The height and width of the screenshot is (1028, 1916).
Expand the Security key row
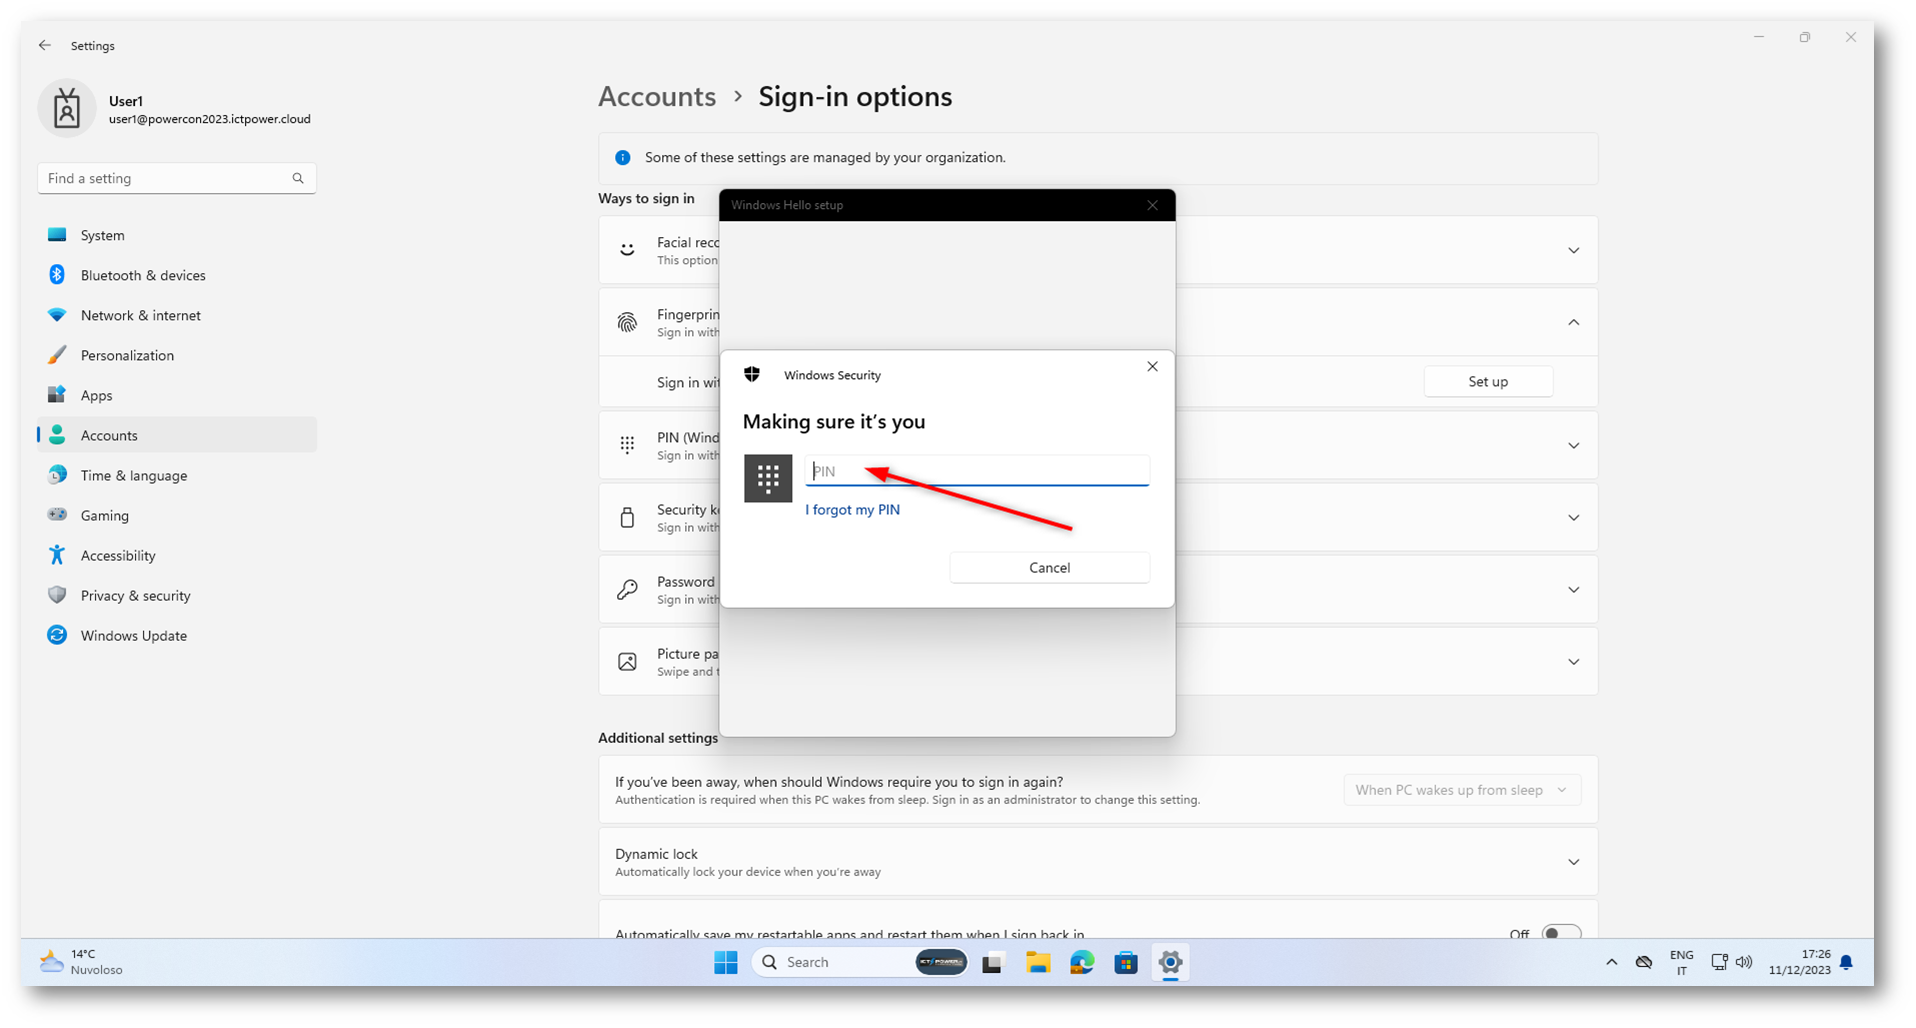pyautogui.click(x=1573, y=517)
